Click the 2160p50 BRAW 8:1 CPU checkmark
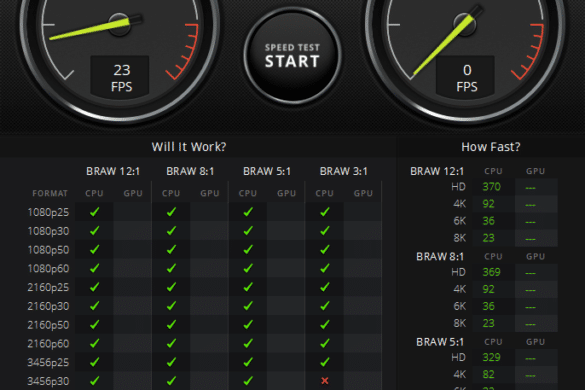 (172, 324)
